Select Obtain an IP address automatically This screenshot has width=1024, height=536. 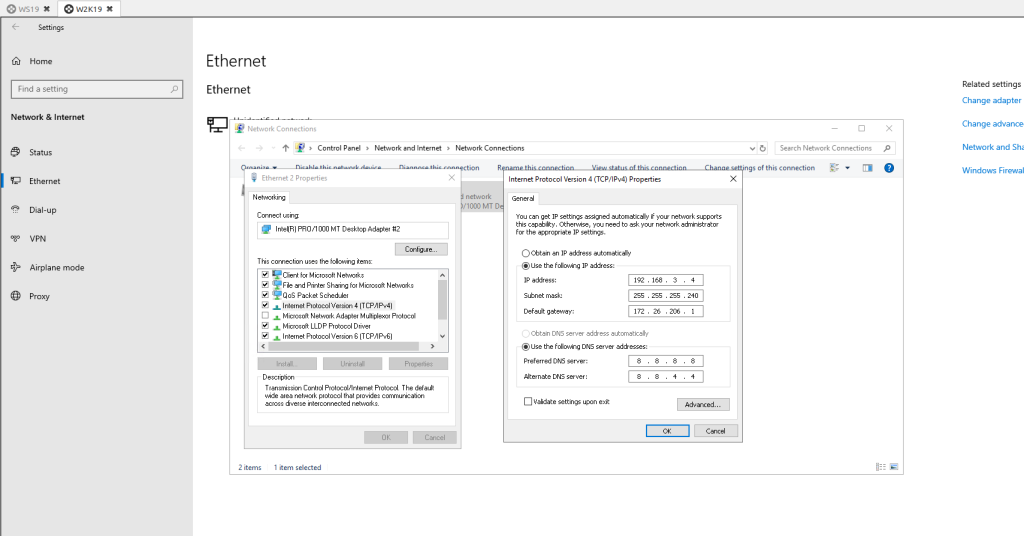(x=526, y=253)
